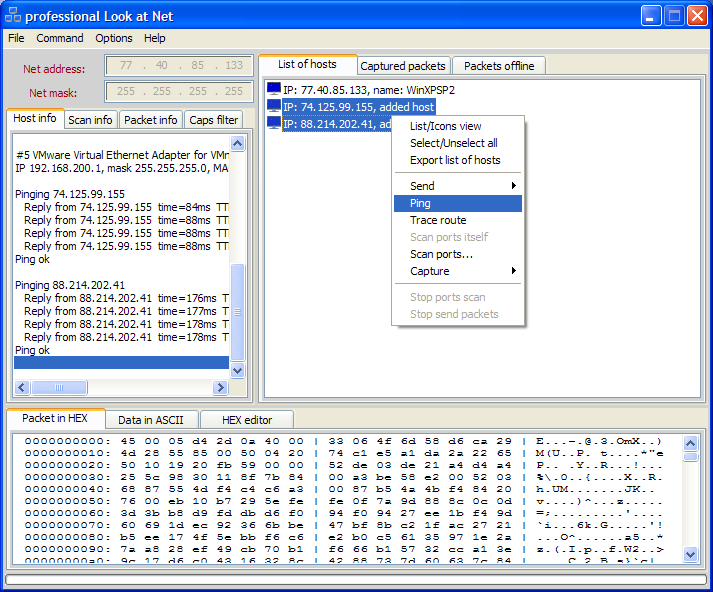Click the 'Pinging 88.214.202.41' line
The height and width of the screenshot is (592, 713).
tap(70, 285)
